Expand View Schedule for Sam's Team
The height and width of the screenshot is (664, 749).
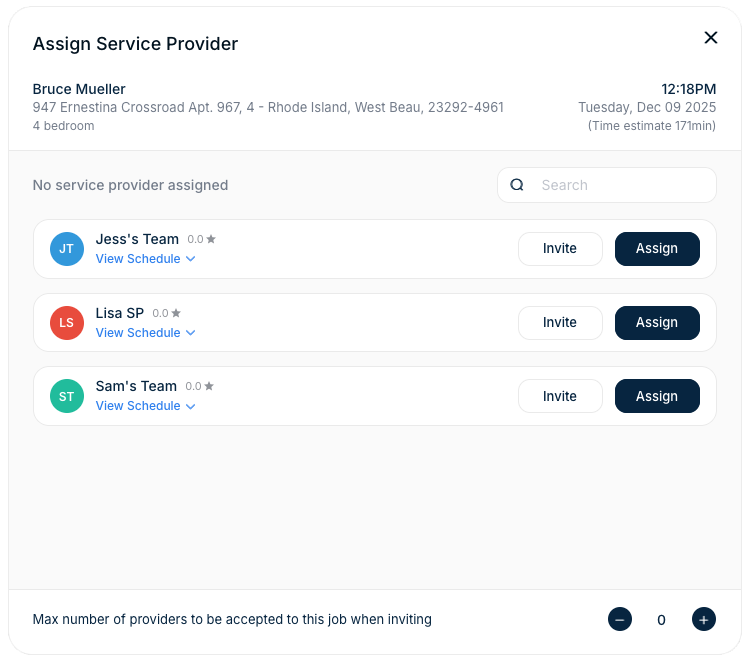point(145,406)
